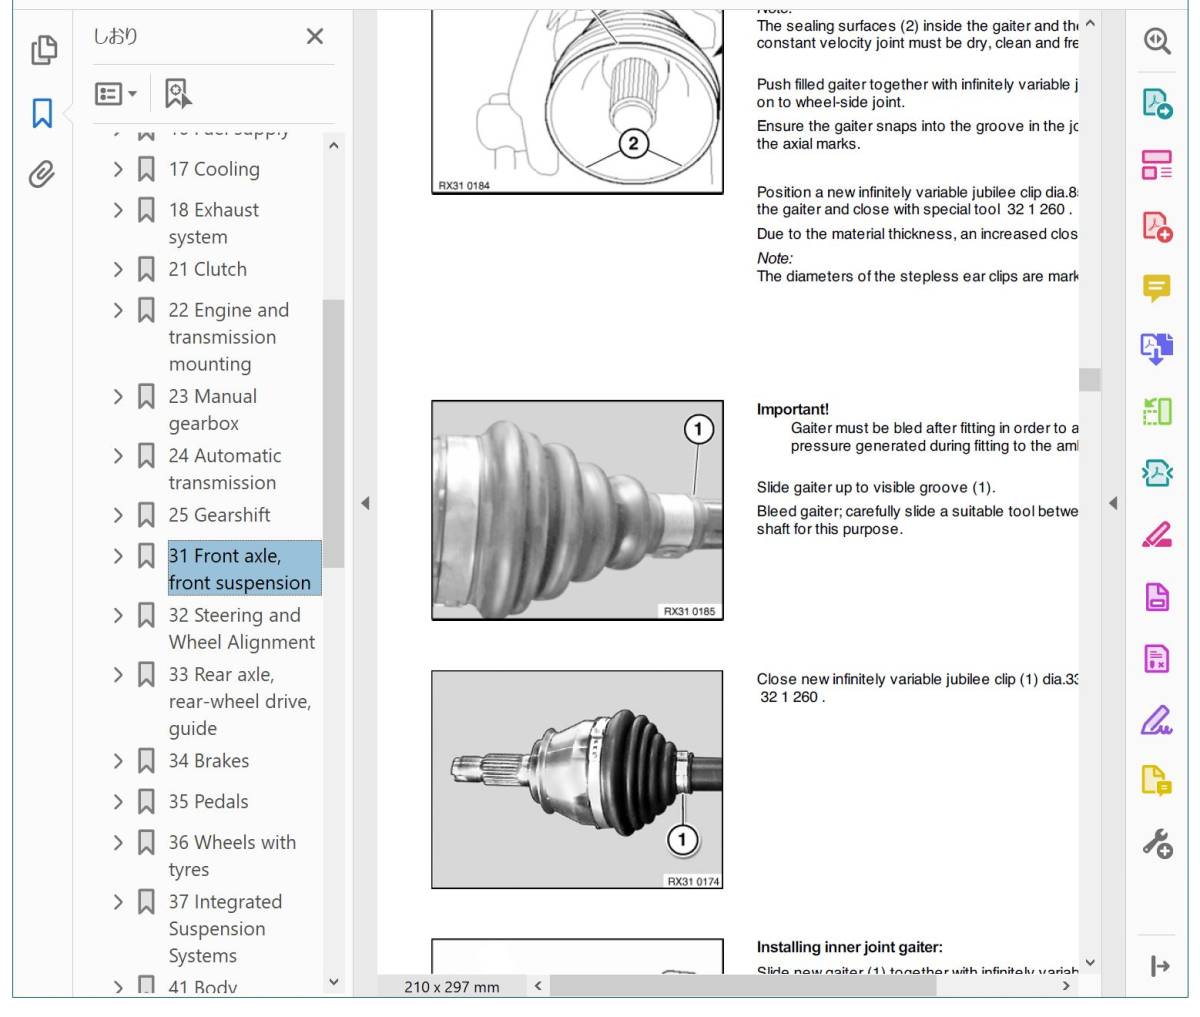Expand the 17 Cooling bookmark
The height and width of the screenshot is (1017, 1200).
pos(118,170)
